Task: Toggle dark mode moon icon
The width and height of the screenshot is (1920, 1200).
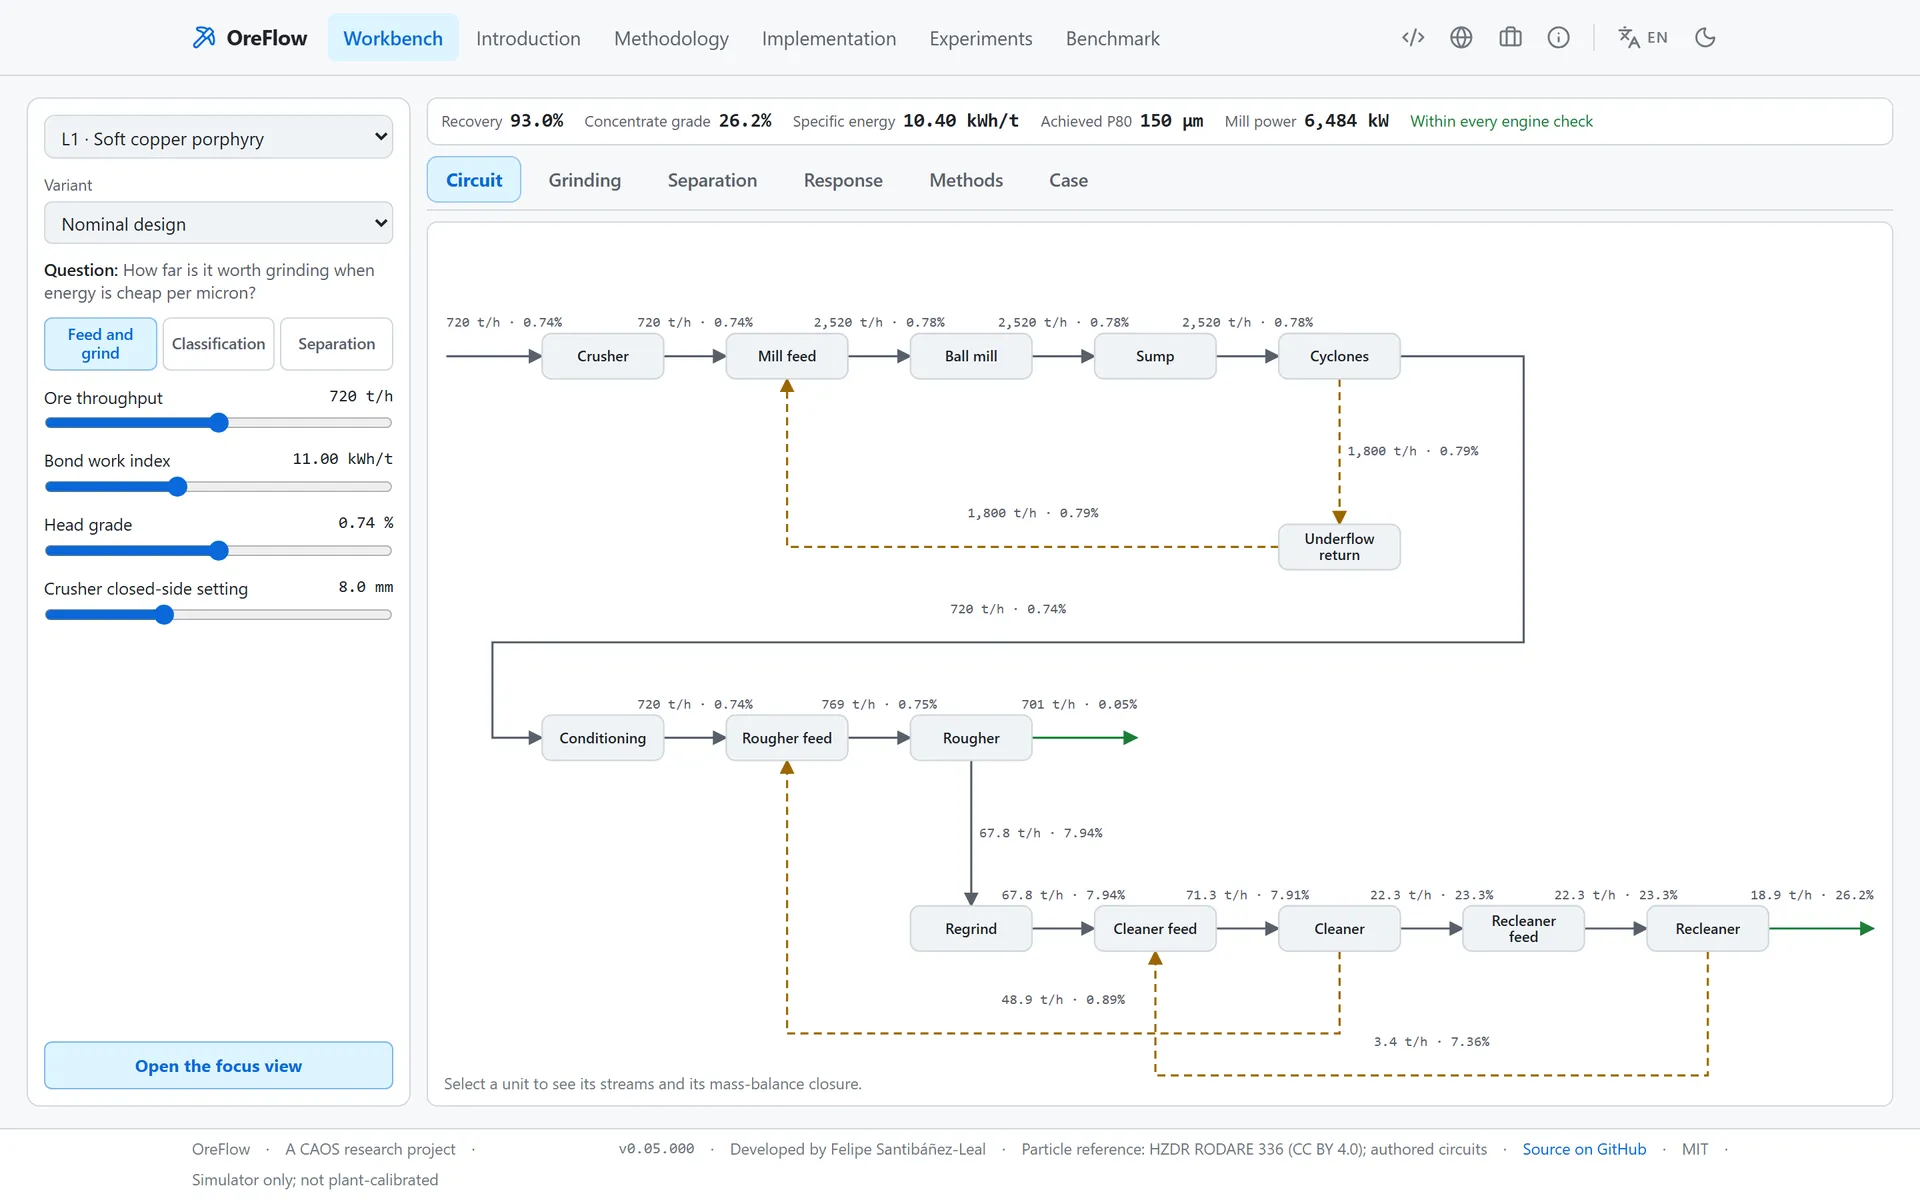Action: (1705, 38)
